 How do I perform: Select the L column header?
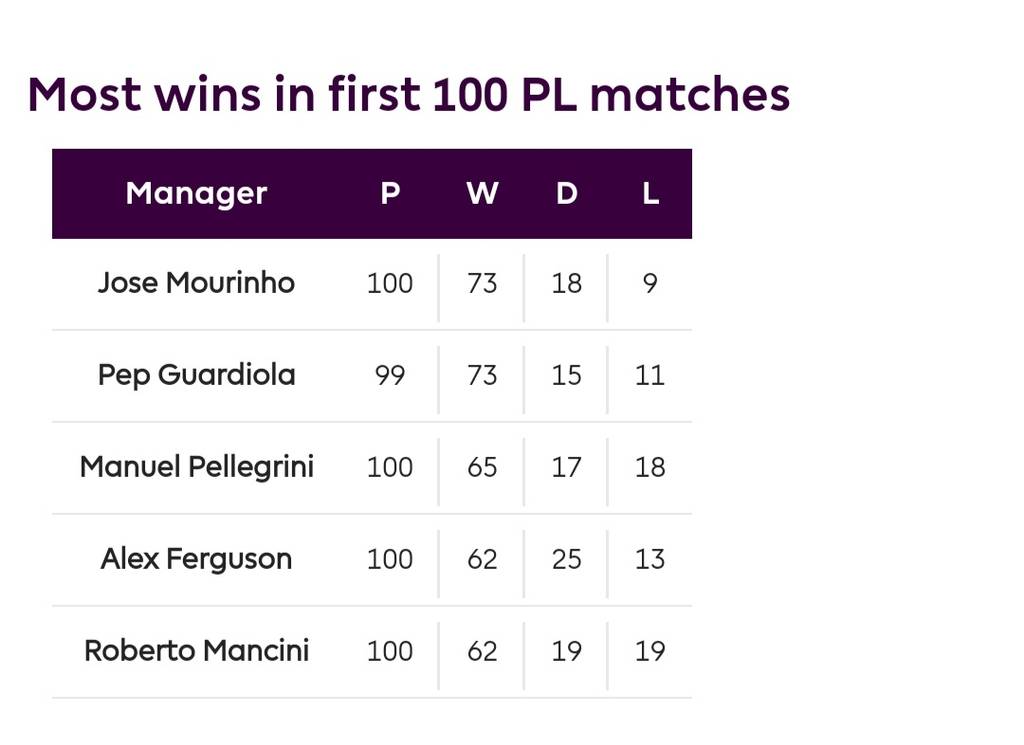(650, 193)
